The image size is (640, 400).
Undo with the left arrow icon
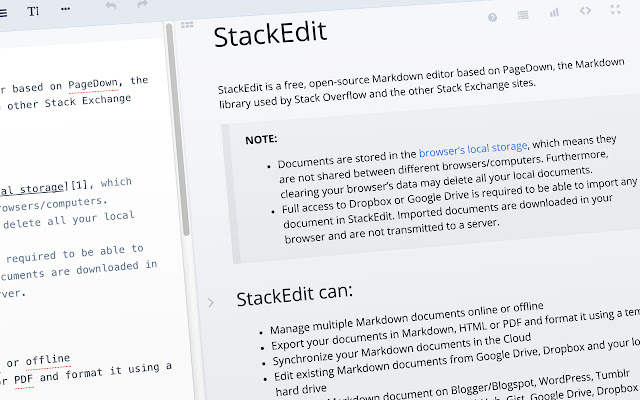111,6
